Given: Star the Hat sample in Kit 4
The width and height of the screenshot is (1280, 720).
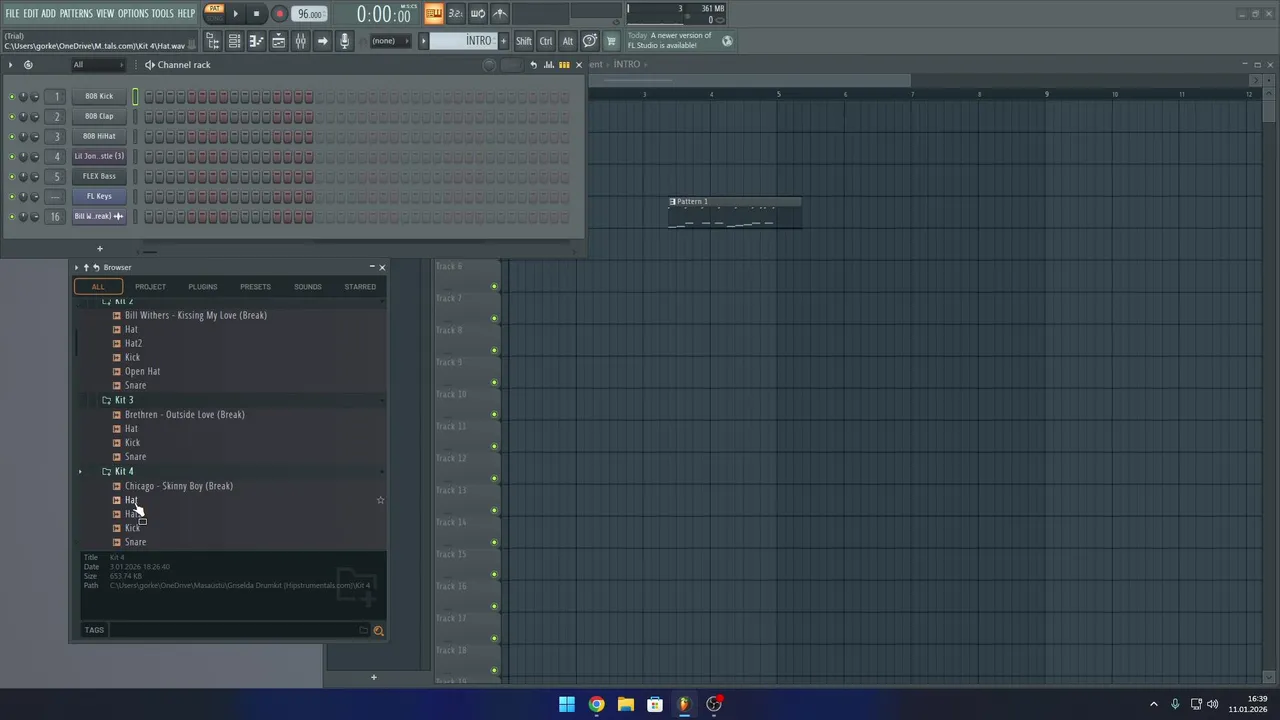Looking at the screenshot, I should tap(380, 500).
